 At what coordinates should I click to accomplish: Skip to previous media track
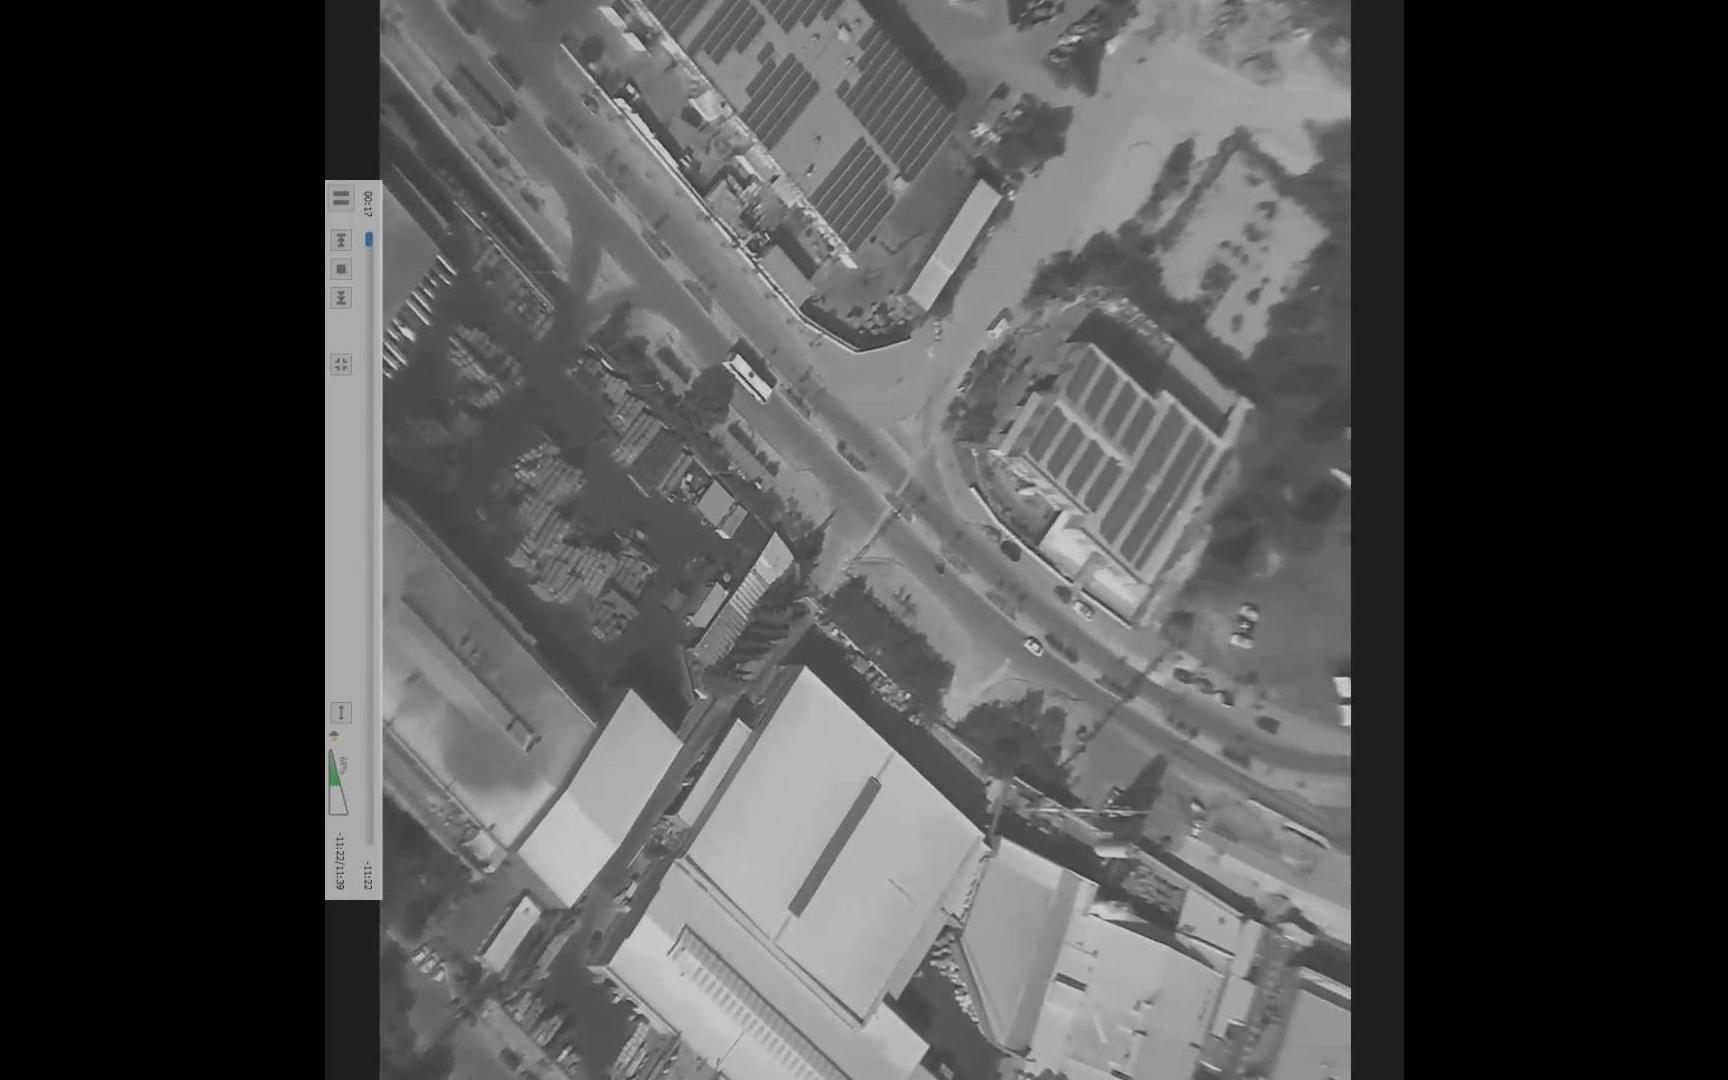(341, 240)
